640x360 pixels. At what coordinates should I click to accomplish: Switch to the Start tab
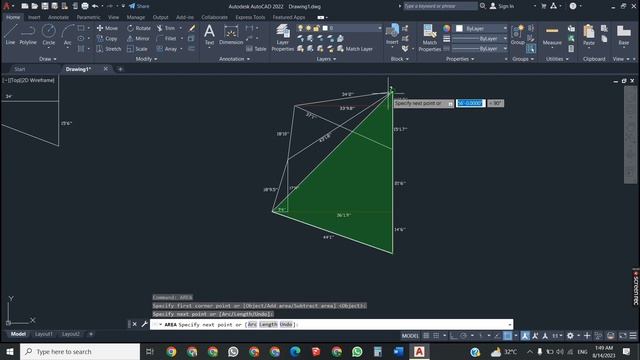click(x=20, y=69)
